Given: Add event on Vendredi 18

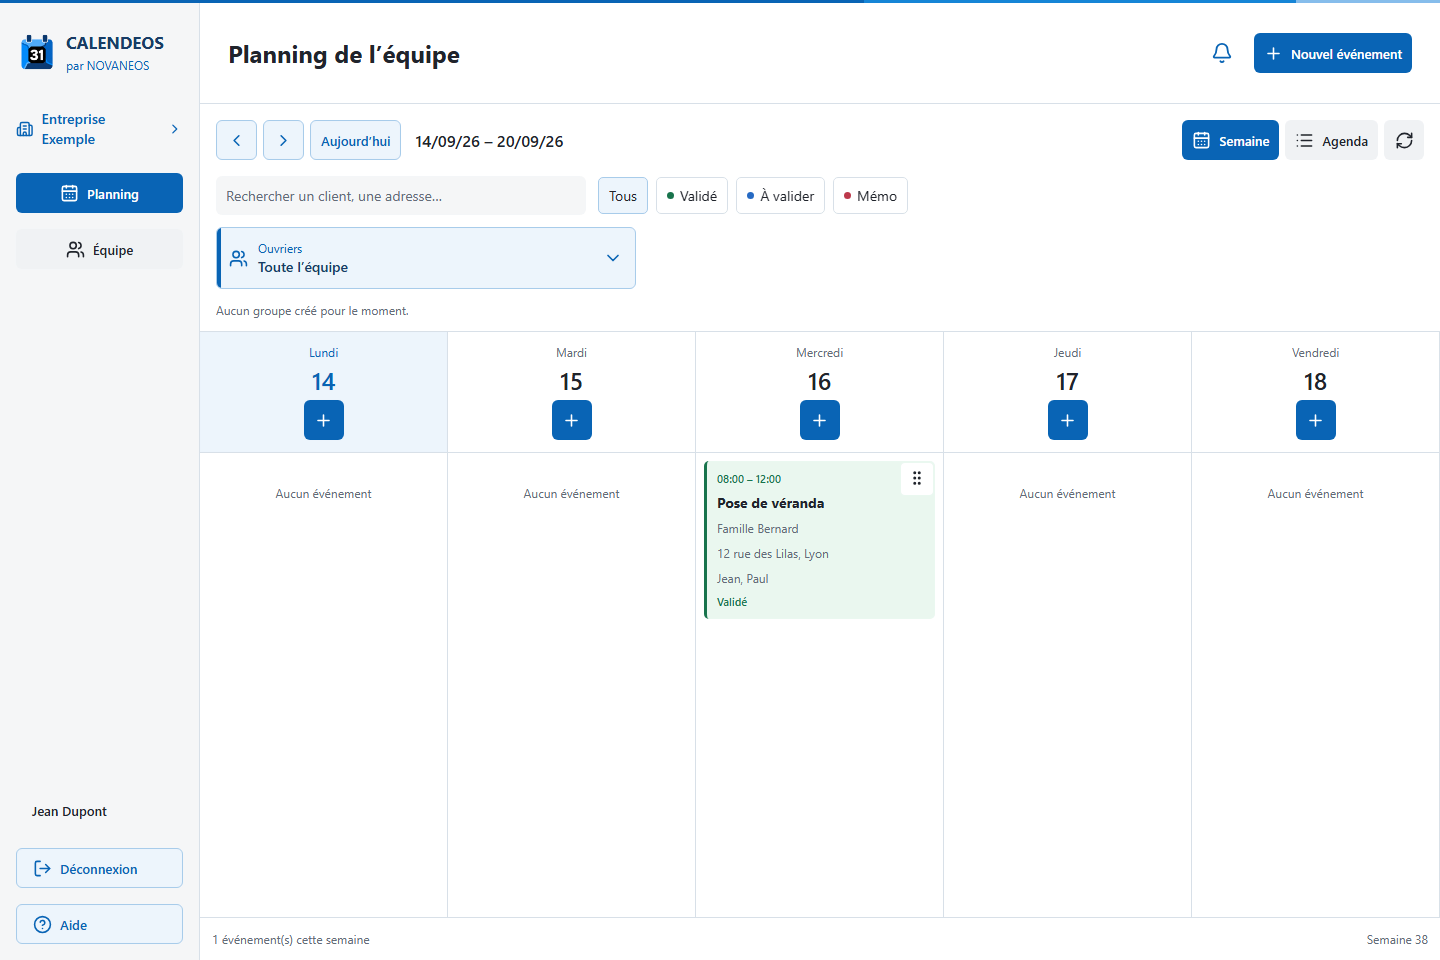Looking at the screenshot, I should click(1315, 420).
